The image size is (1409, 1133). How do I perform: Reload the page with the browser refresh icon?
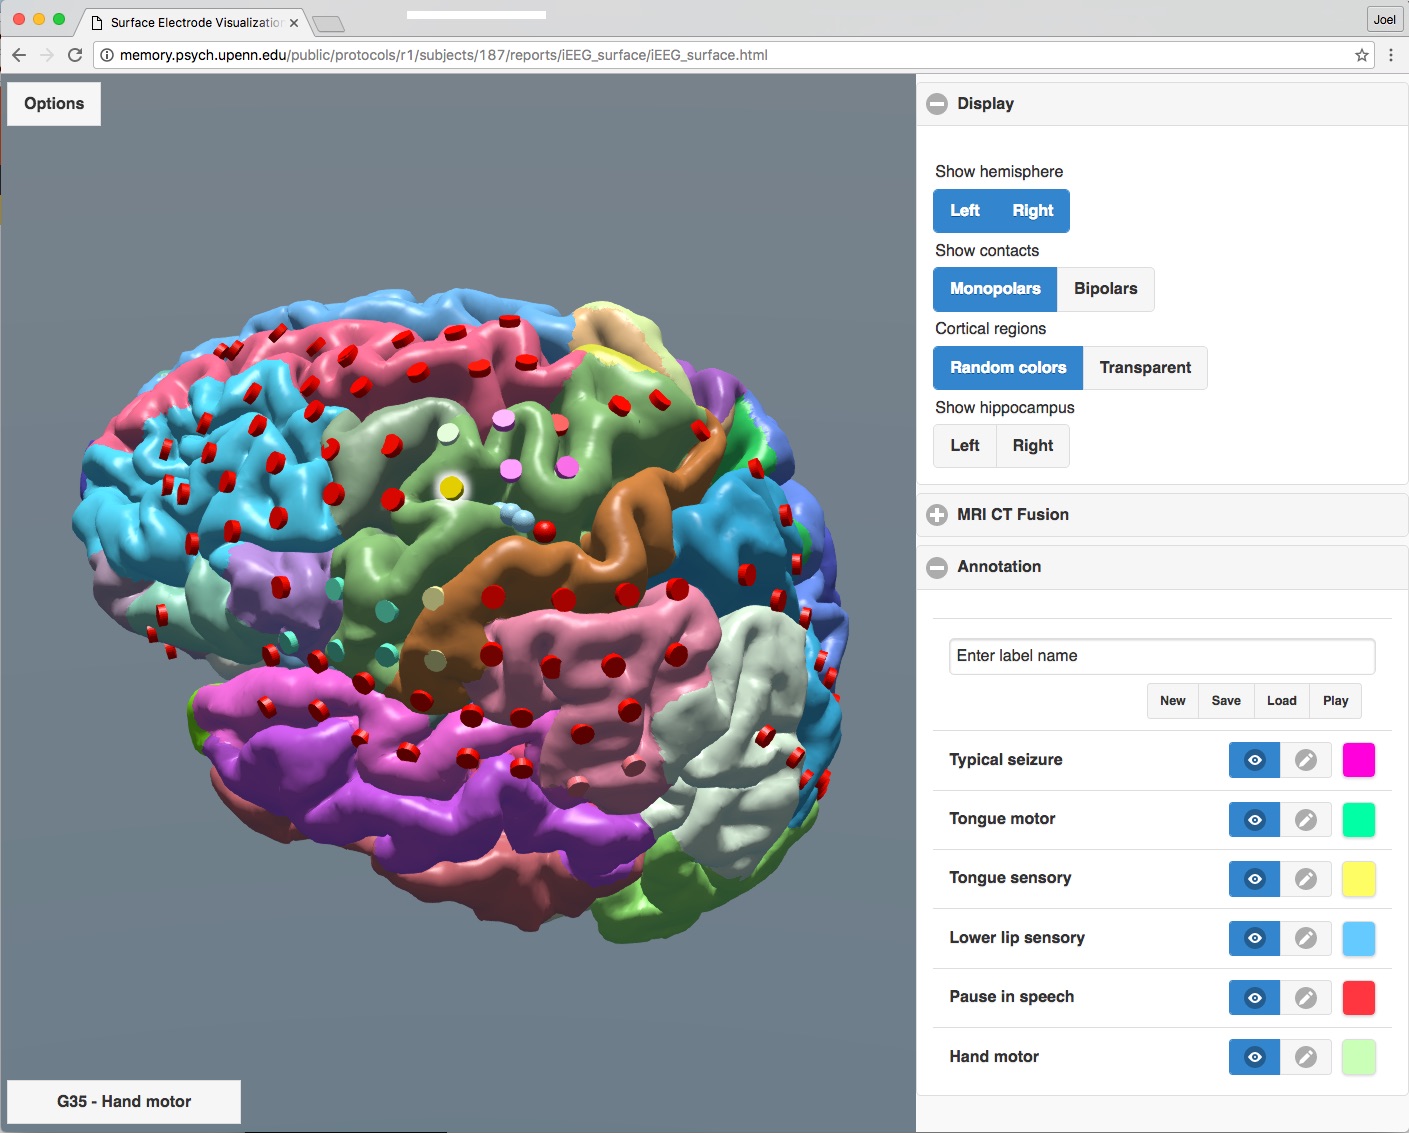pyautogui.click(x=75, y=55)
